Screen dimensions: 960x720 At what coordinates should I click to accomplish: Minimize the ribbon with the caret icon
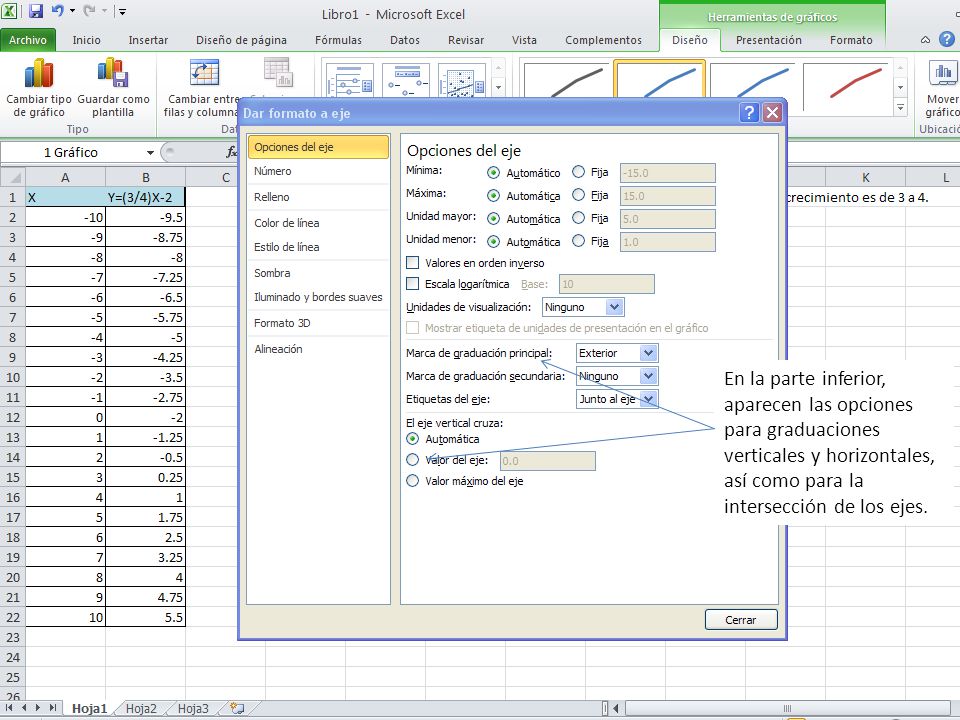click(x=925, y=40)
